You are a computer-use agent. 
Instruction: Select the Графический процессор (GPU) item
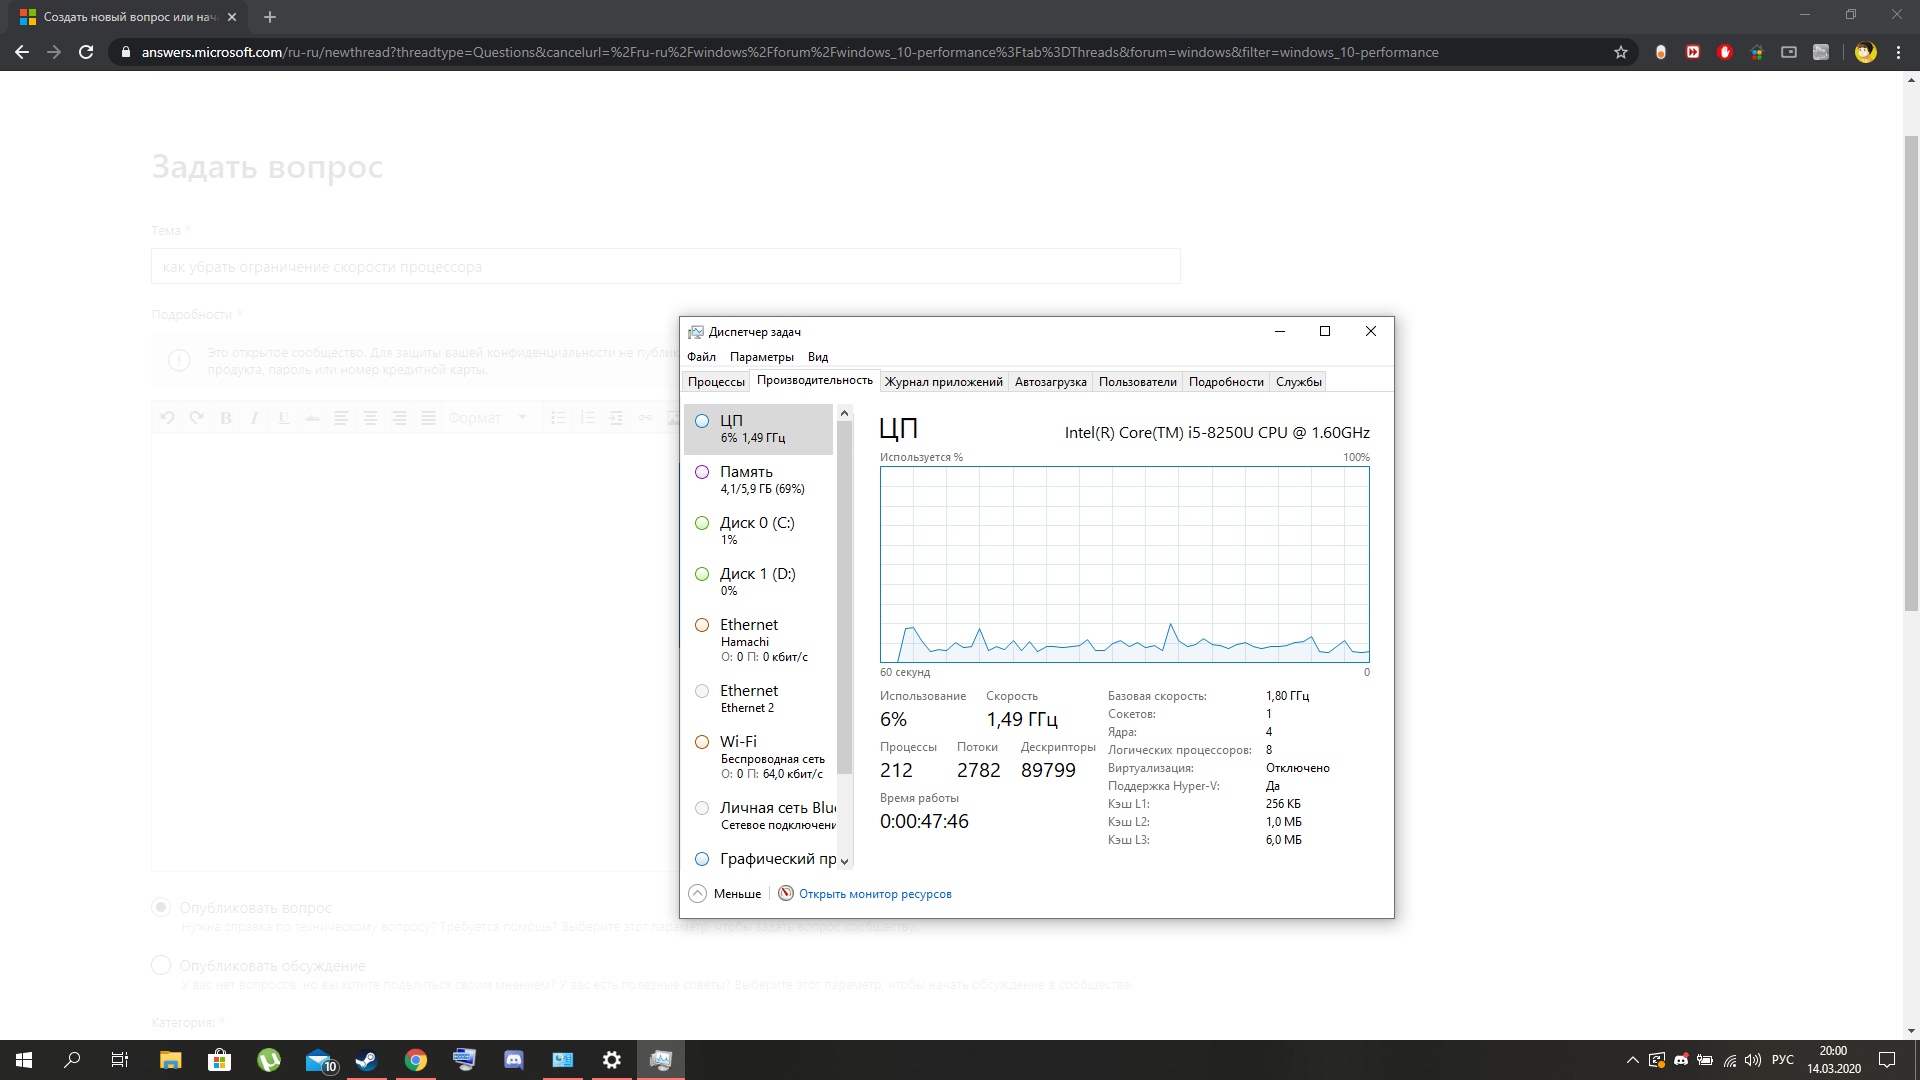(x=758, y=858)
